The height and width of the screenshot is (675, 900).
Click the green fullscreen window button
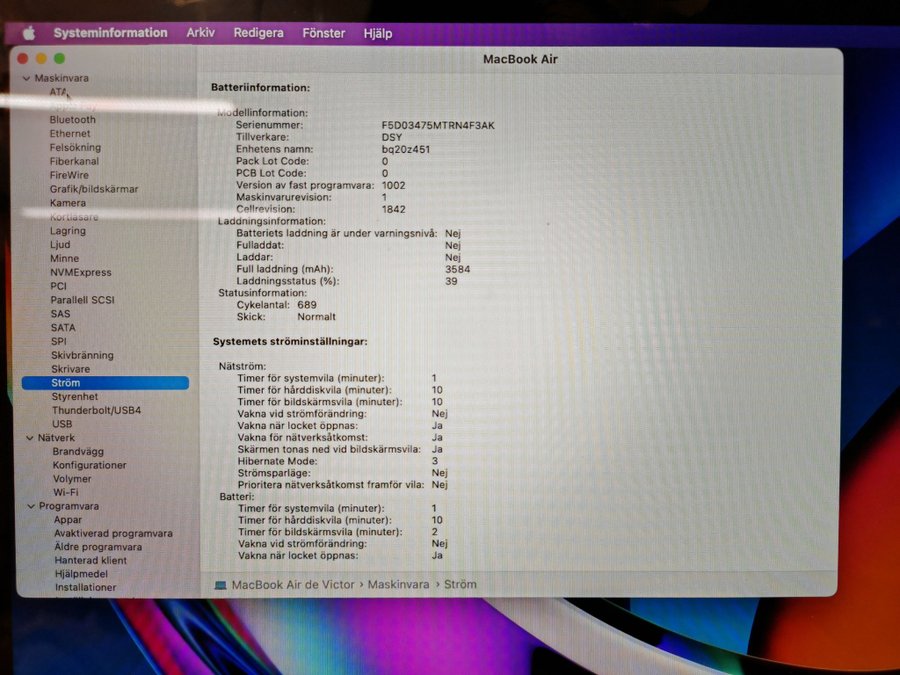click(59, 59)
